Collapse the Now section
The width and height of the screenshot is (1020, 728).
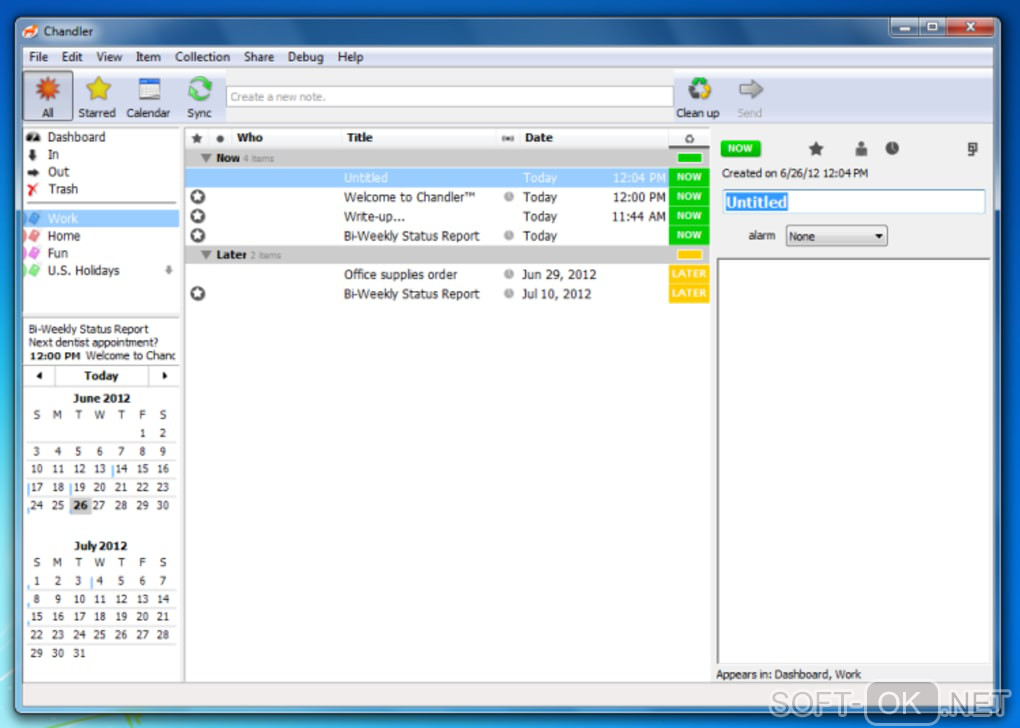(x=206, y=158)
